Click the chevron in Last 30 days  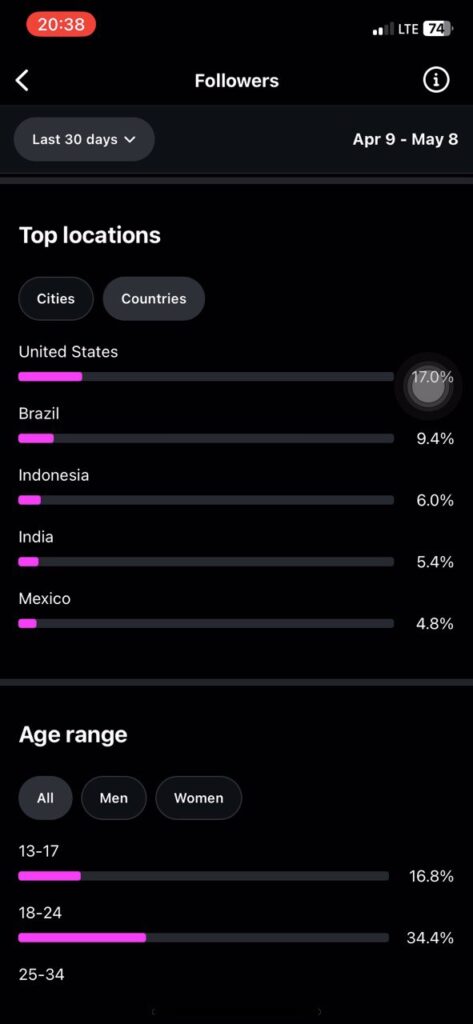coord(129,139)
